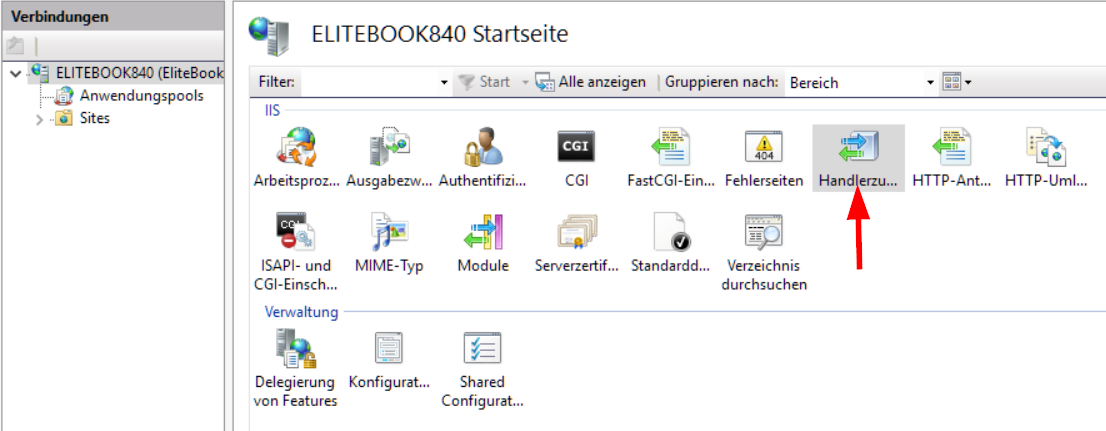Collapse the IIS group header
Image resolution: width=1106 pixels, height=431 pixels.
(x=272, y=111)
